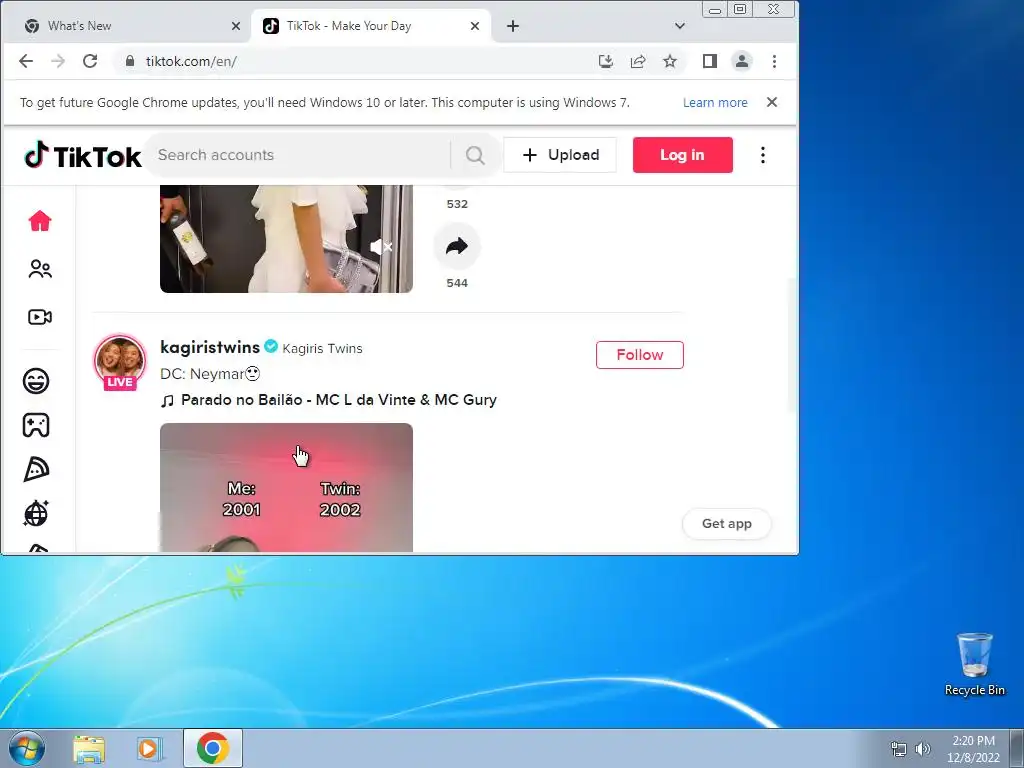The image size is (1024, 768).
Task: Open the TikTok more options menu
Action: (763, 155)
